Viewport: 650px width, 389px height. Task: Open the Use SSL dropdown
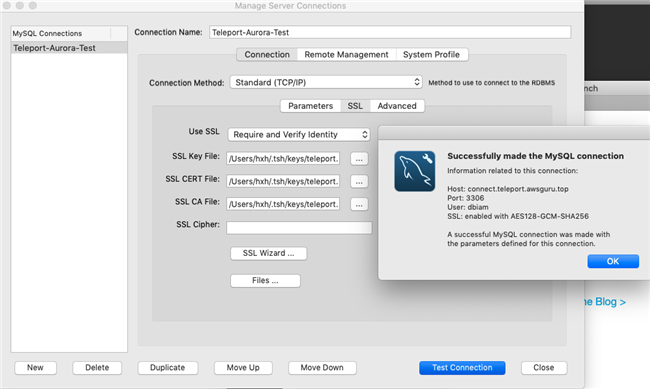click(299, 134)
